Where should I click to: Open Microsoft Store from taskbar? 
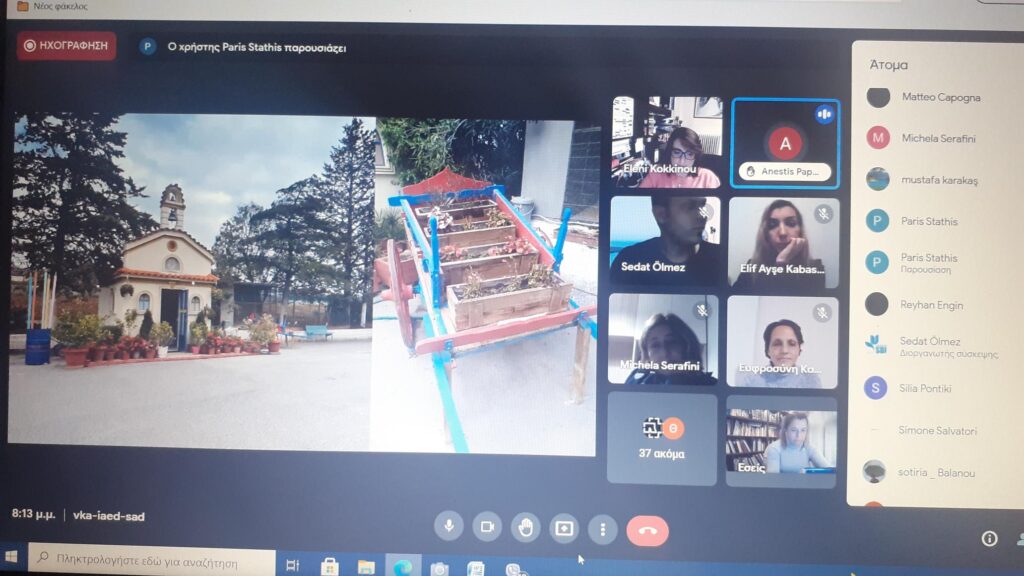point(329,566)
